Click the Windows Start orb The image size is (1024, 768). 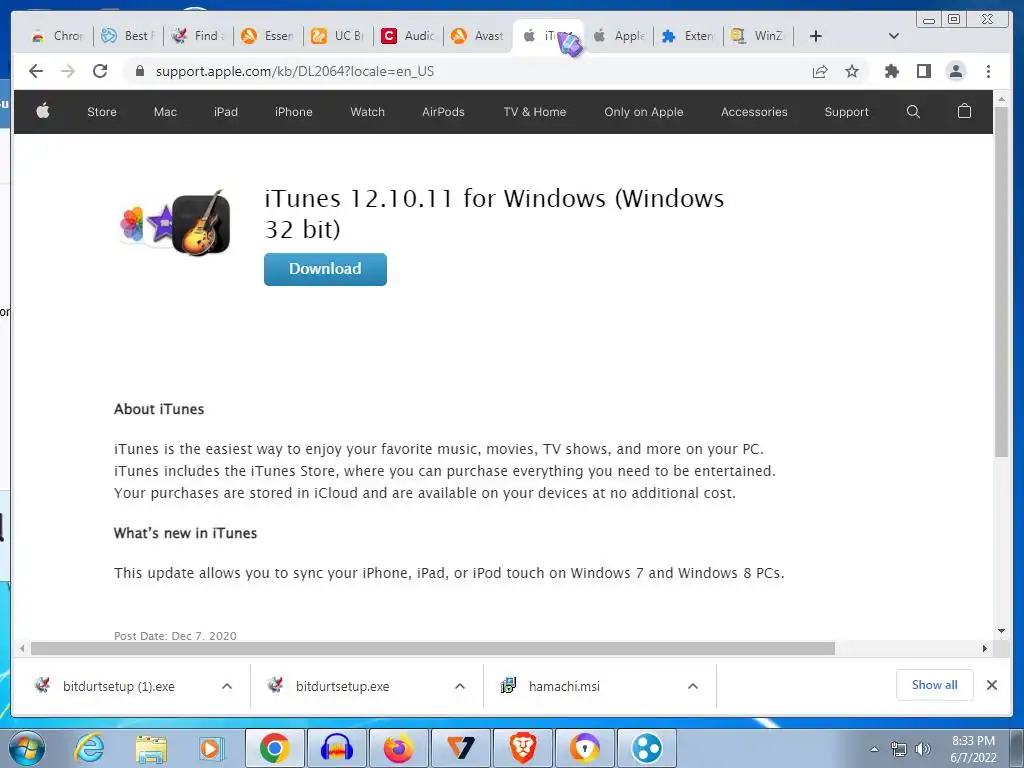pos(26,748)
